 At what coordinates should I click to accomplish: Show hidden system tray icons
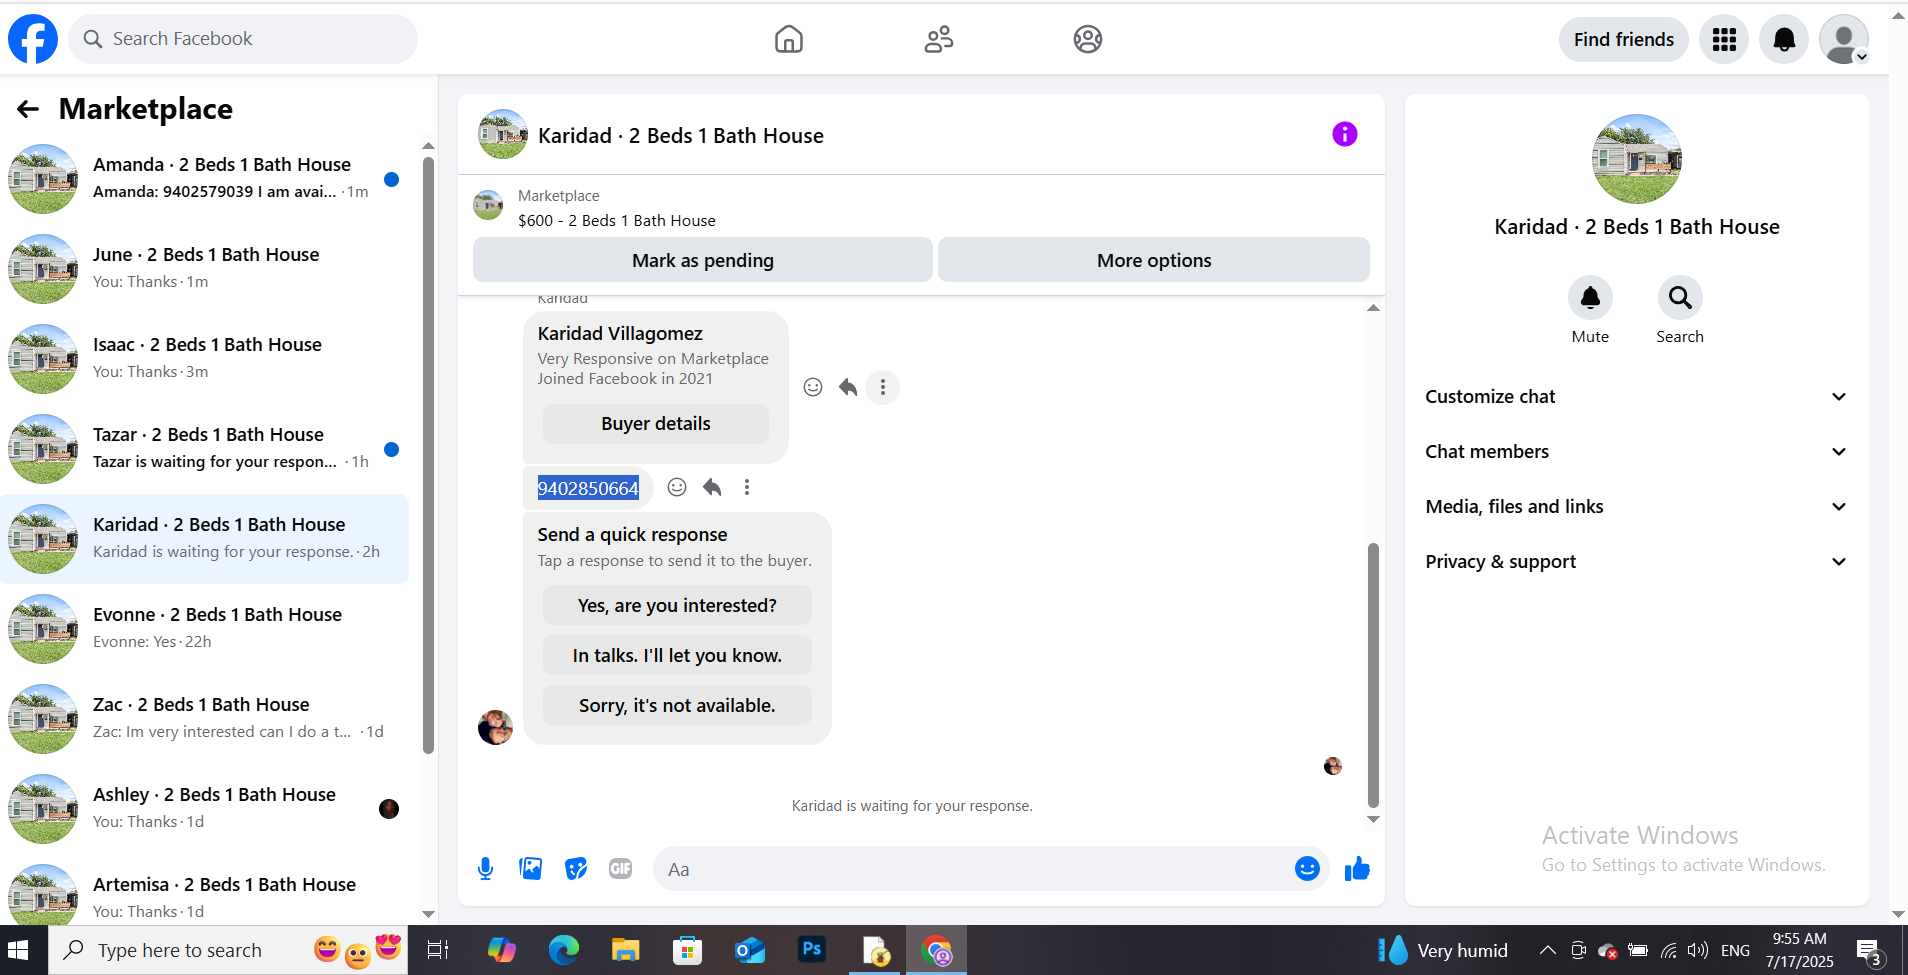click(1547, 950)
